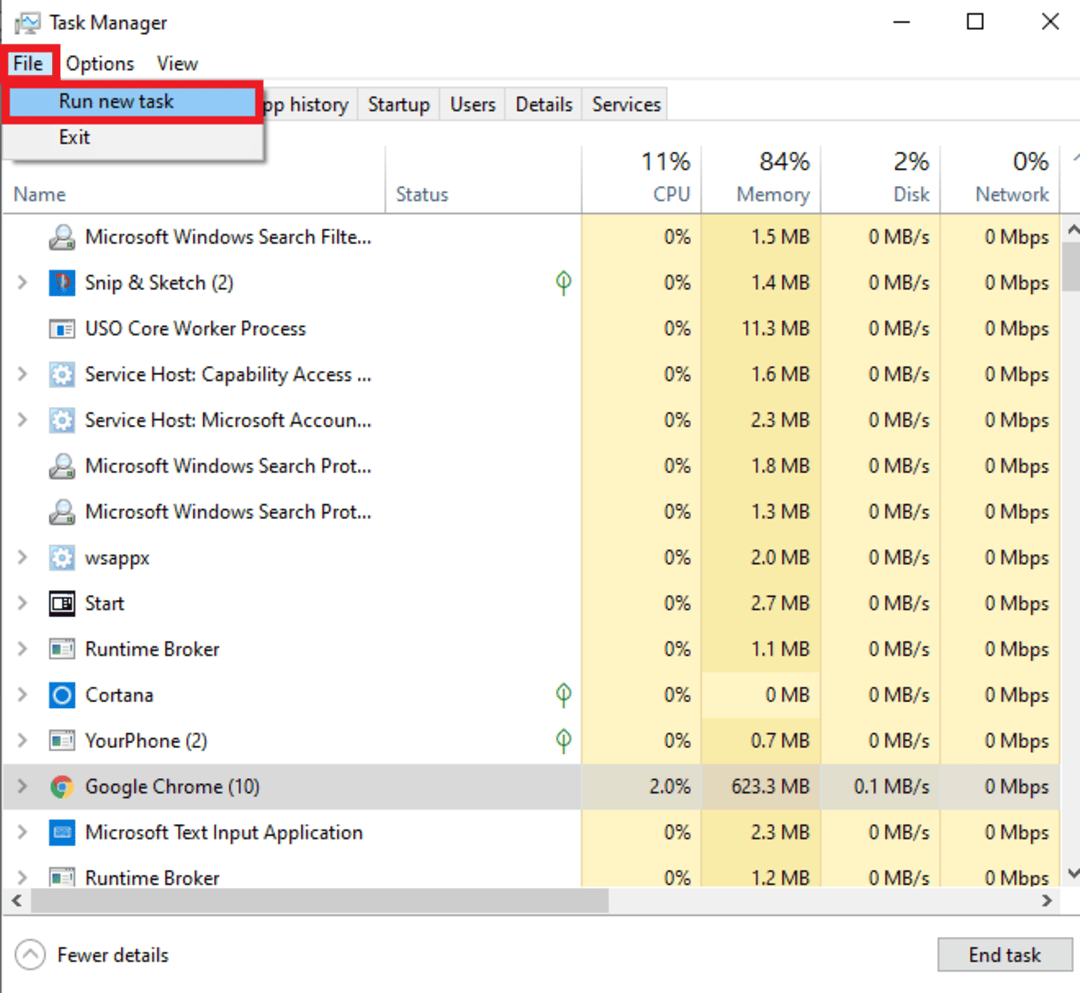Screen dimensions: 1080x993
Task: Sort by the Disk column header
Action: (880, 179)
